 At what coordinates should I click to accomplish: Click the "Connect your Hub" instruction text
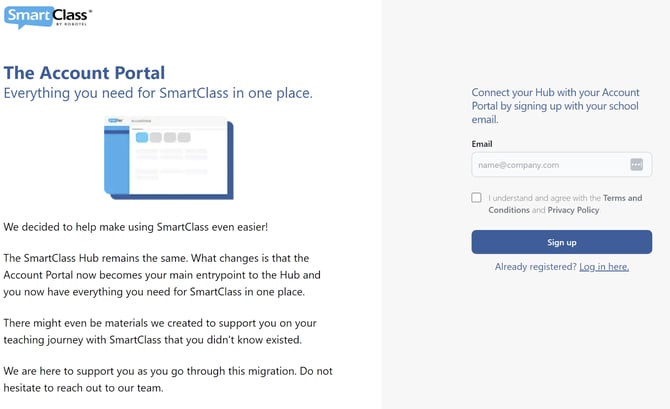(x=555, y=106)
